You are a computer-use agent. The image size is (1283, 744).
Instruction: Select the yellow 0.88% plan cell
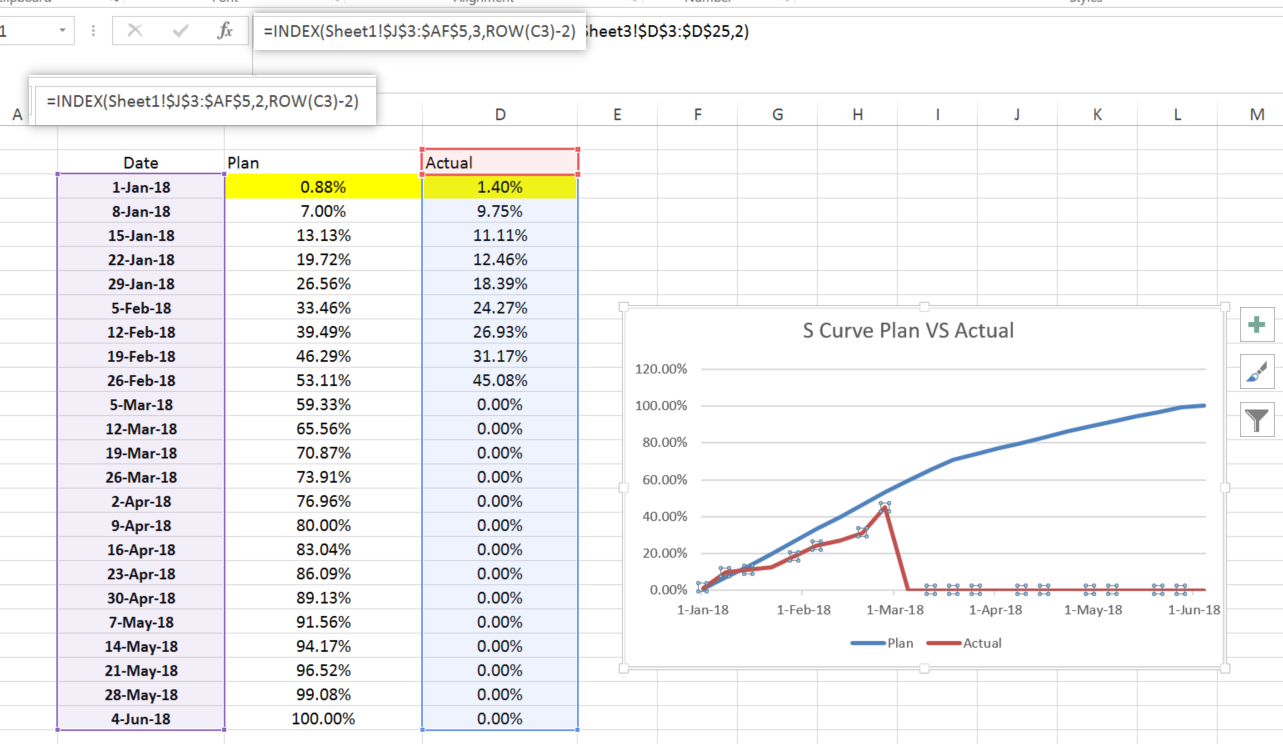pos(324,186)
